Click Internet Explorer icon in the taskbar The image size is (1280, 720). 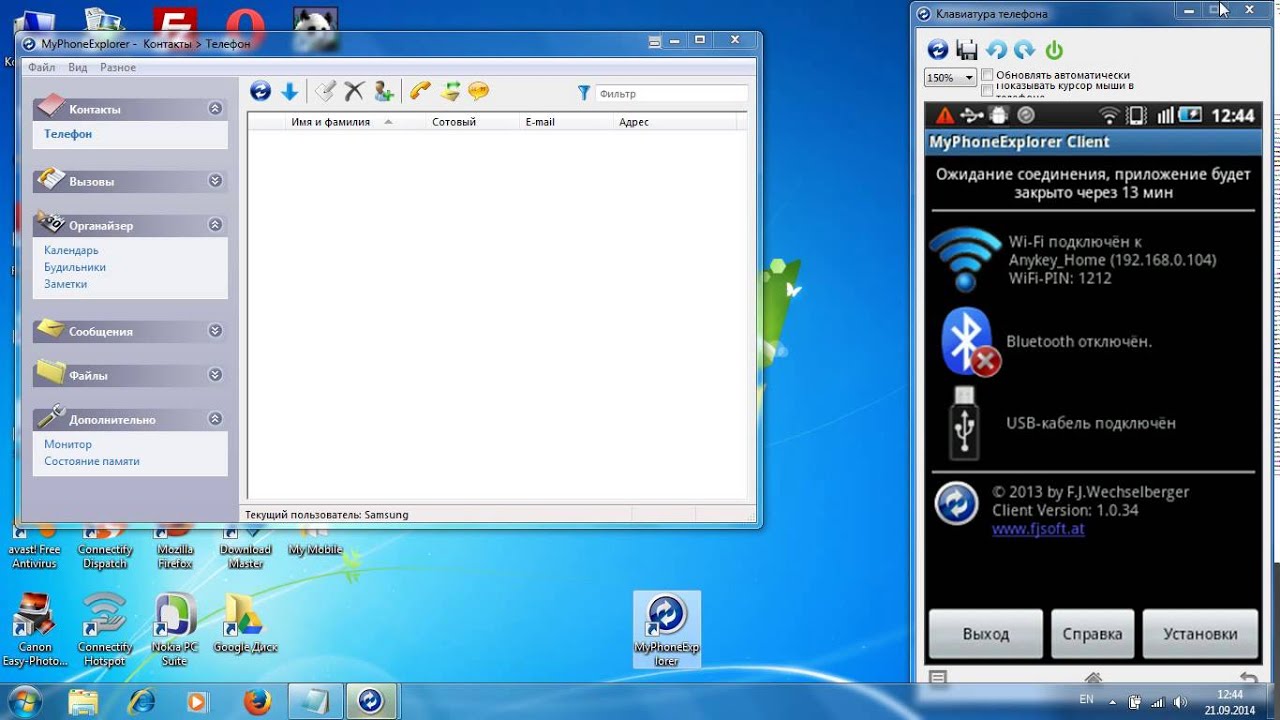[141, 702]
